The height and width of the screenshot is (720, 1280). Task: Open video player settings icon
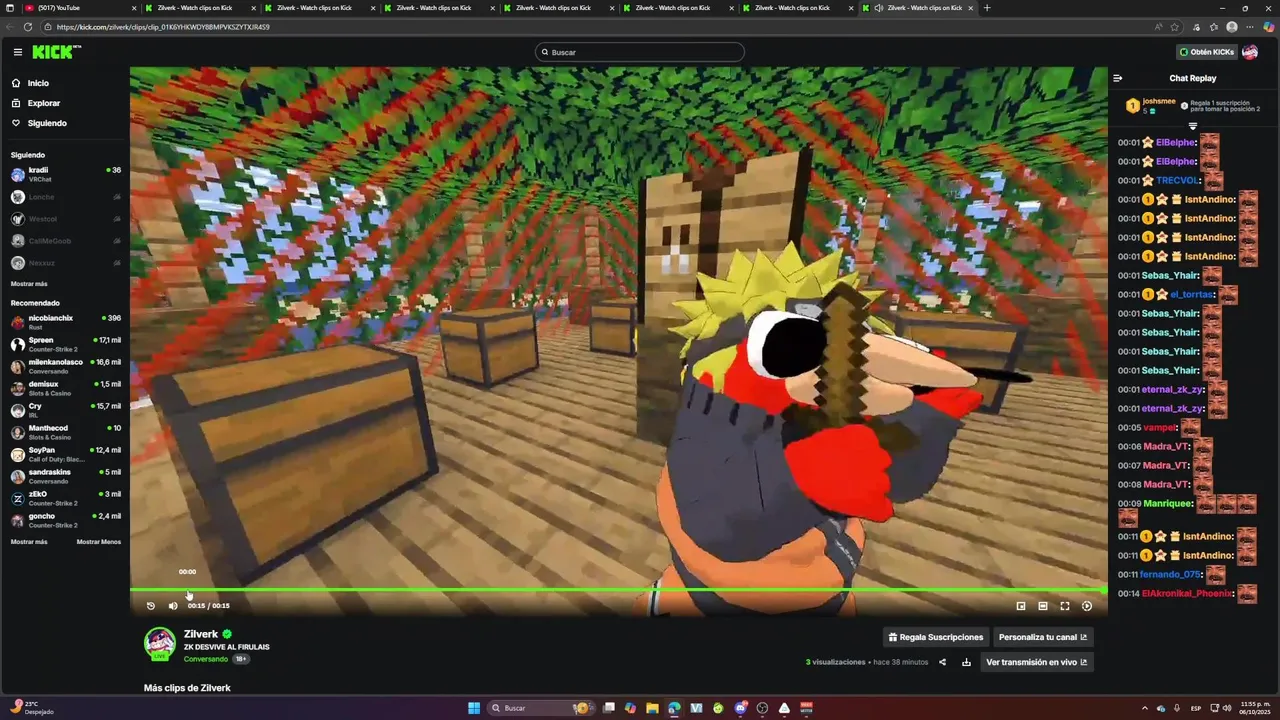(x=1087, y=606)
